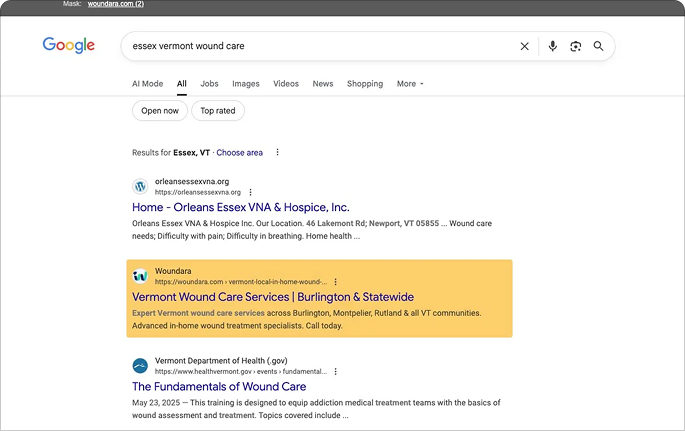Image resolution: width=685 pixels, height=431 pixels.
Task: Open options menu next to Choose area
Action: pyautogui.click(x=277, y=152)
